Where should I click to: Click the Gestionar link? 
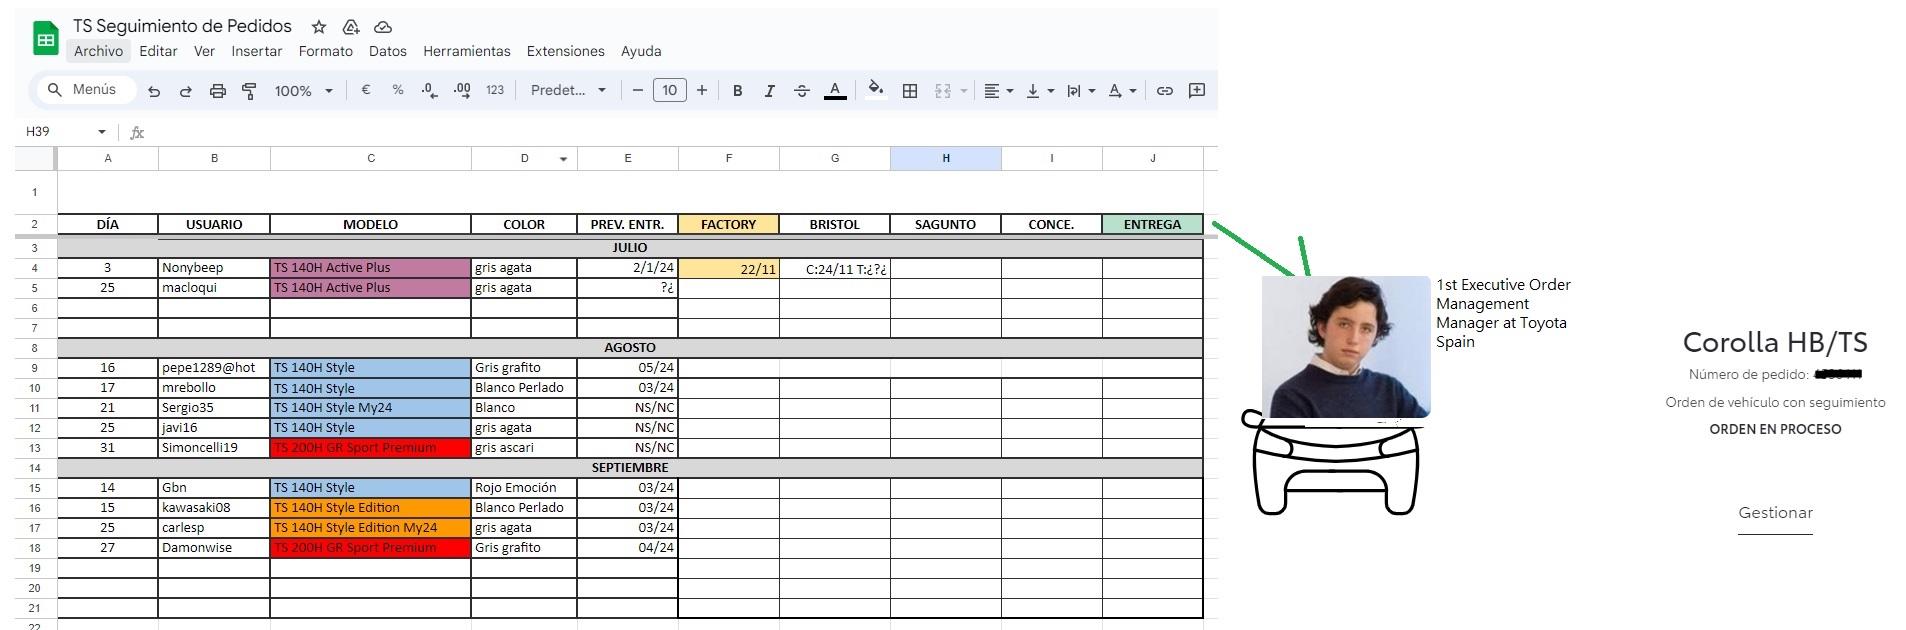pos(1775,513)
